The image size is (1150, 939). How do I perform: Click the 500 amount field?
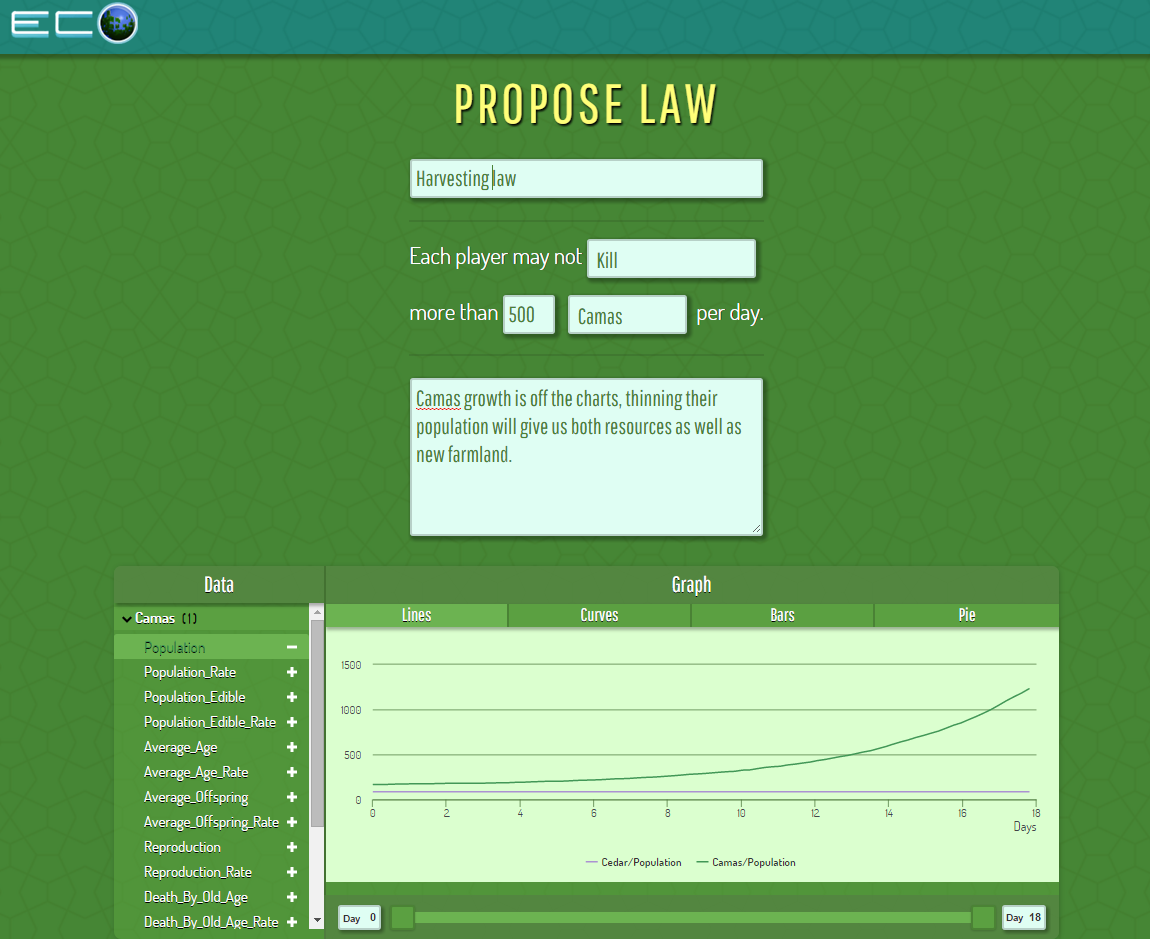[x=528, y=315]
